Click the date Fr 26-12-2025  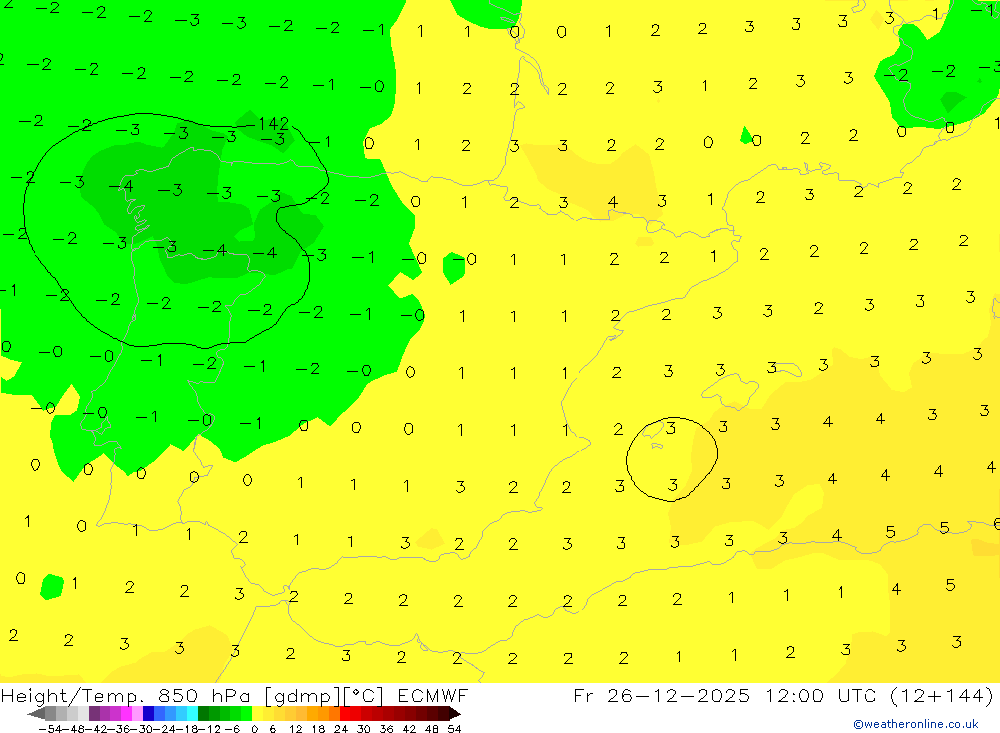(661, 695)
